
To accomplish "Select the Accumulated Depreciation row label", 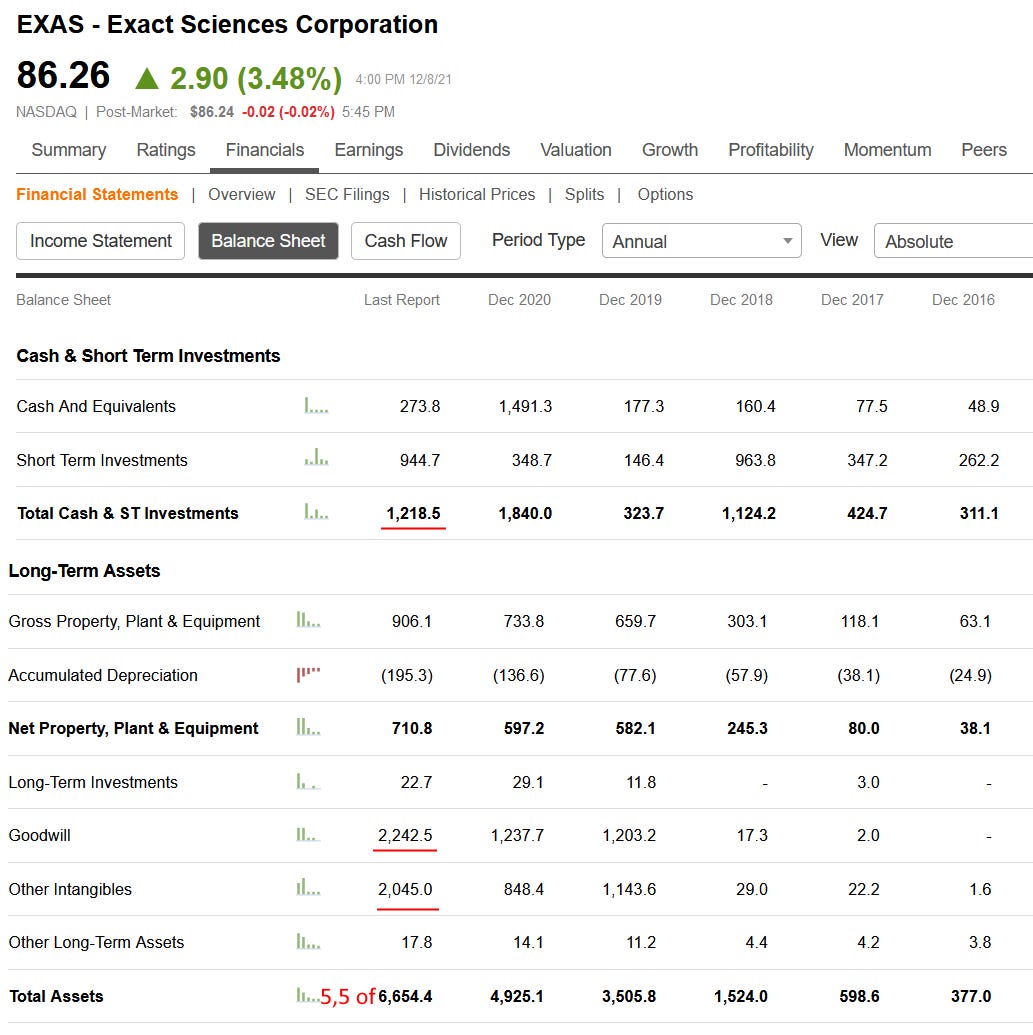I will 102,675.
